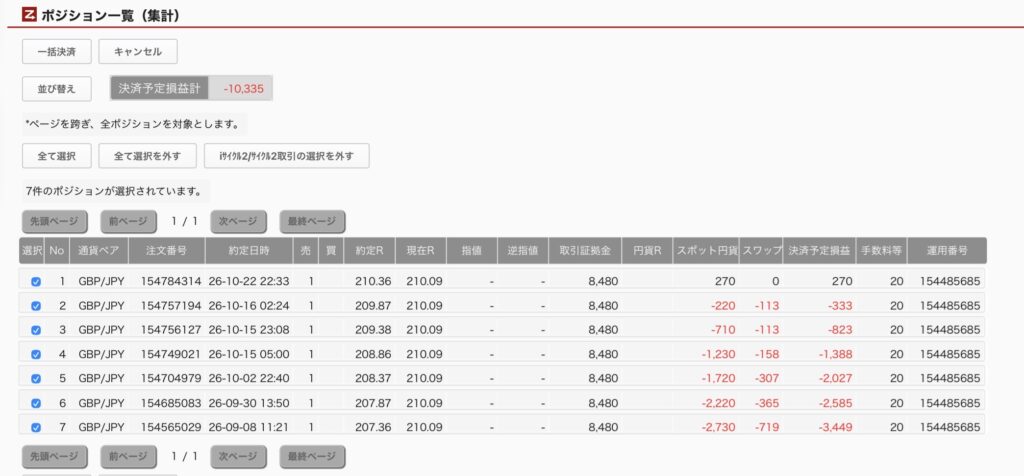
Task: Click iサイクル2/サイクル2取引の選択を外す button
Action: pyautogui.click(x=287, y=156)
